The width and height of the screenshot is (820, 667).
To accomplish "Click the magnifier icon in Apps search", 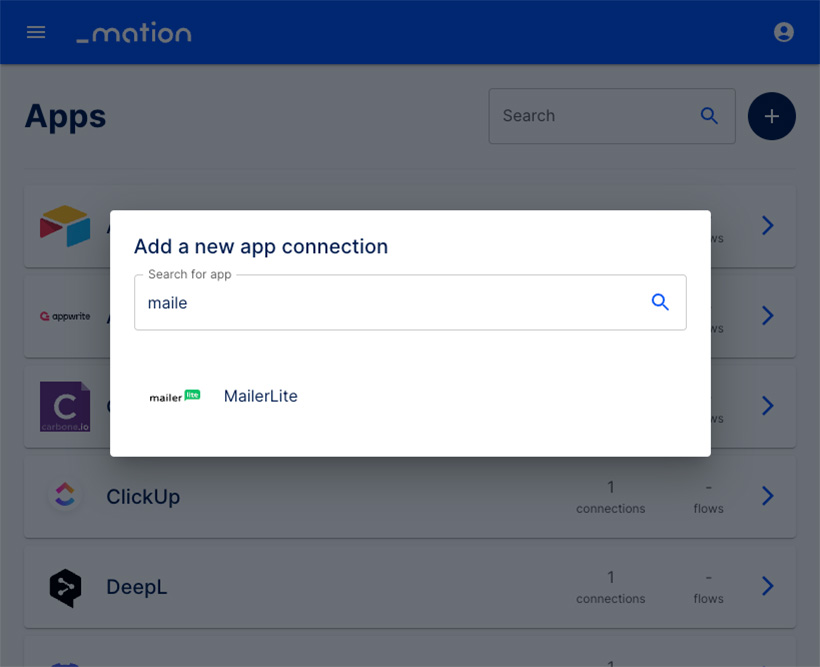I will (x=709, y=116).
